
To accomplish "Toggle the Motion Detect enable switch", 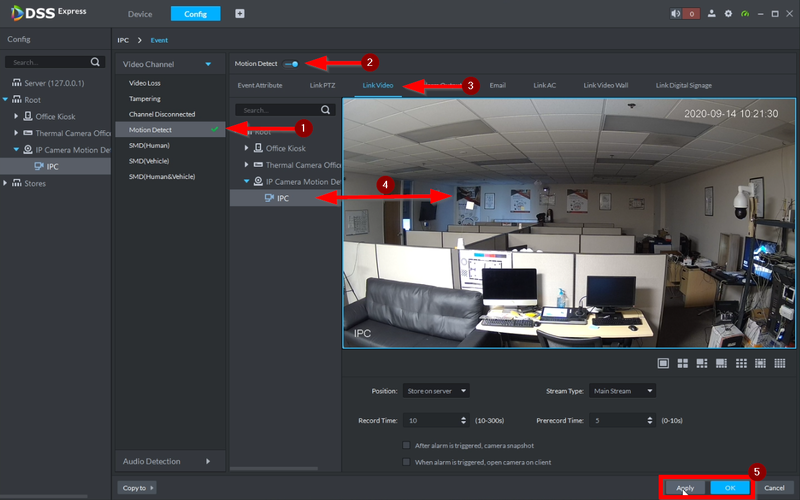I will point(291,63).
